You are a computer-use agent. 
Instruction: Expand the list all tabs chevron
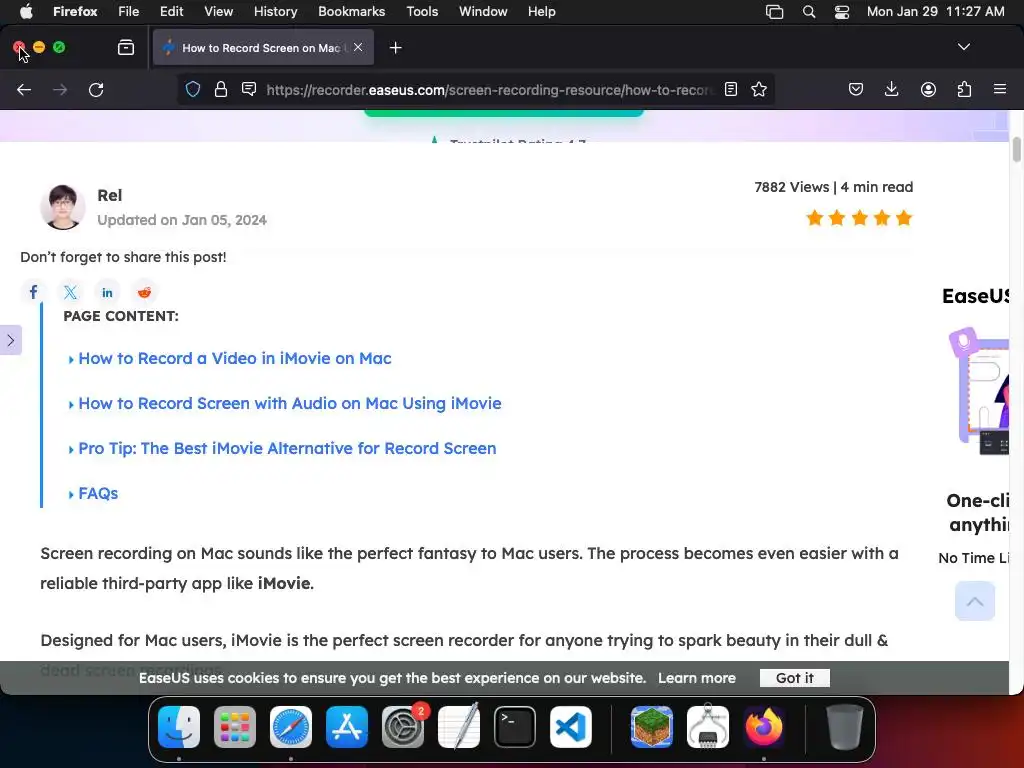tap(963, 47)
